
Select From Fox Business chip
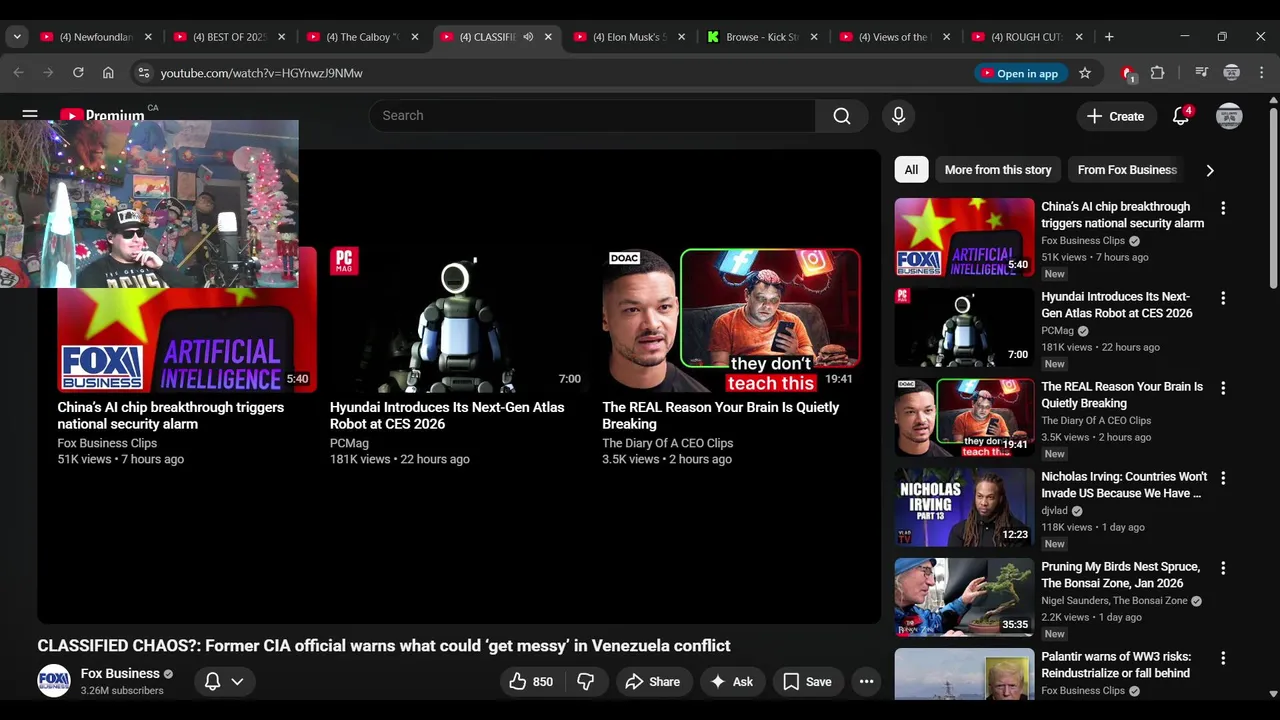point(1127,170)
